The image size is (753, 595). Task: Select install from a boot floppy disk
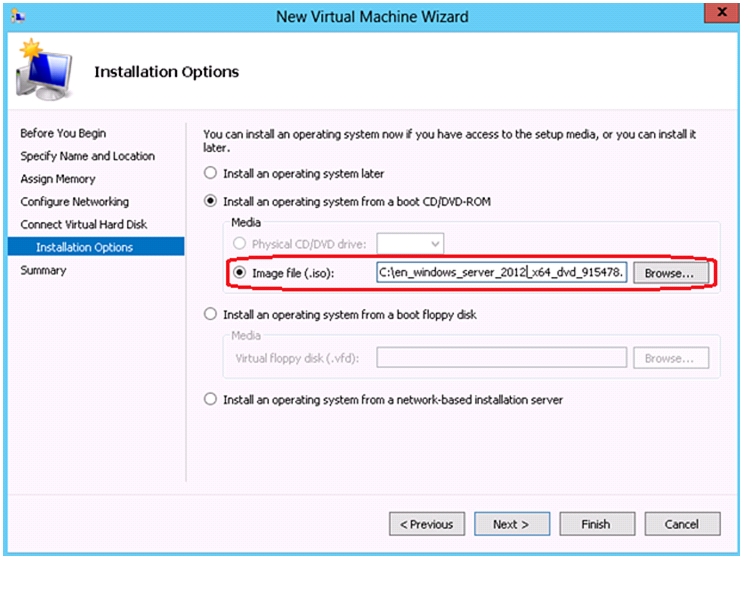click(x=210, y=314)
